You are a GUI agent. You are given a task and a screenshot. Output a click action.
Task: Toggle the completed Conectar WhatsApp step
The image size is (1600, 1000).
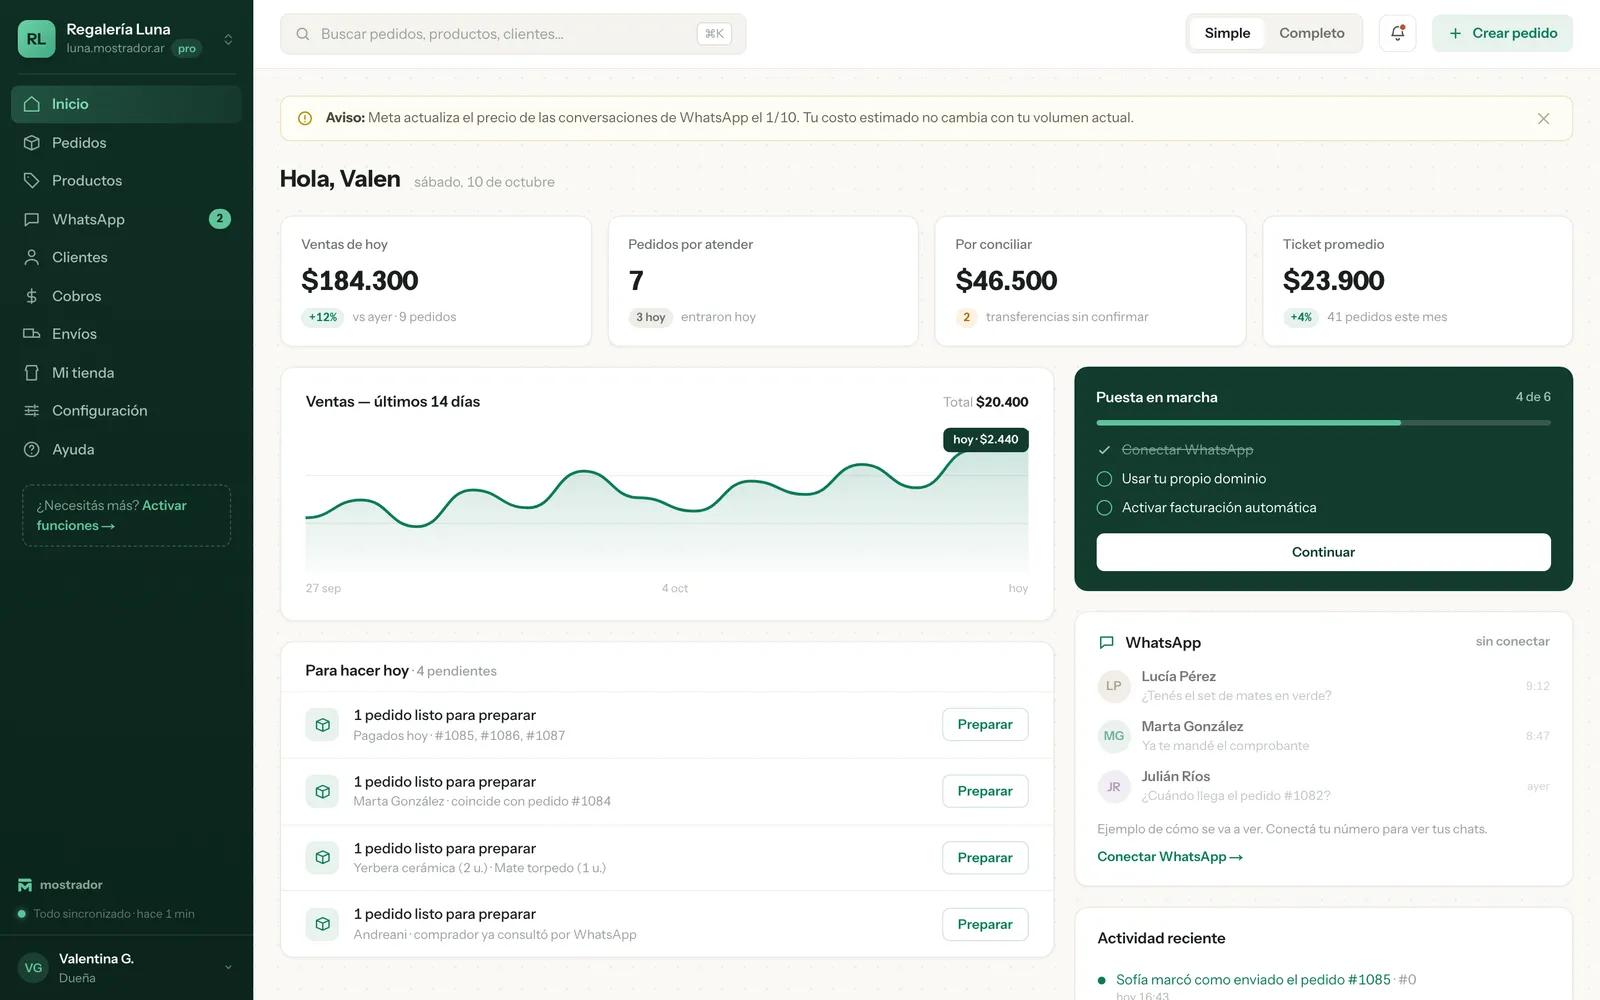click(x=1104, y=450)
